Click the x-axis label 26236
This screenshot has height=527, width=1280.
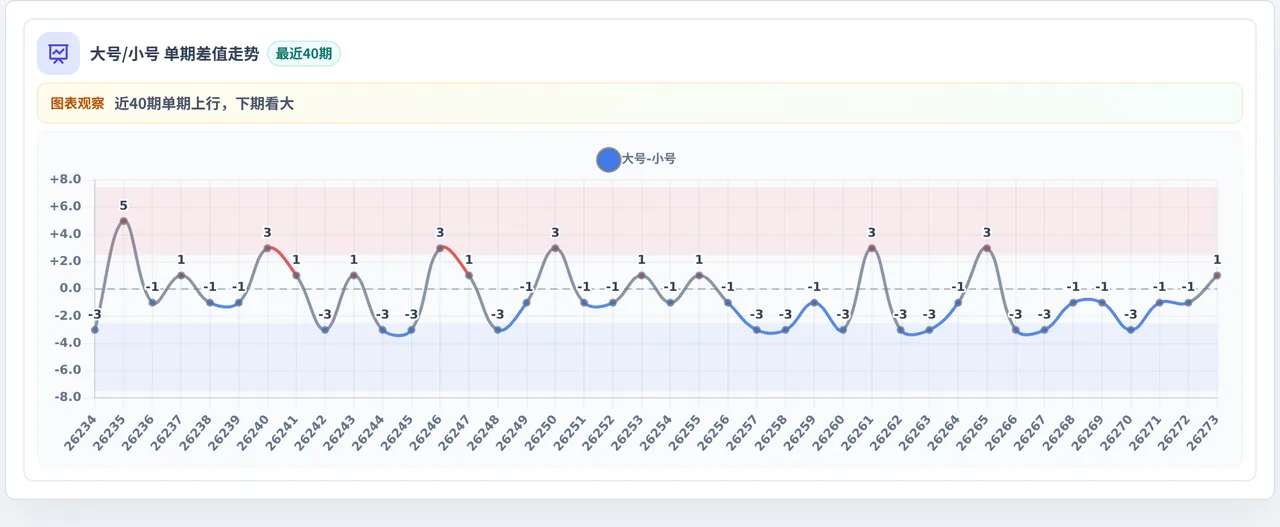click(x=138, y=433)
